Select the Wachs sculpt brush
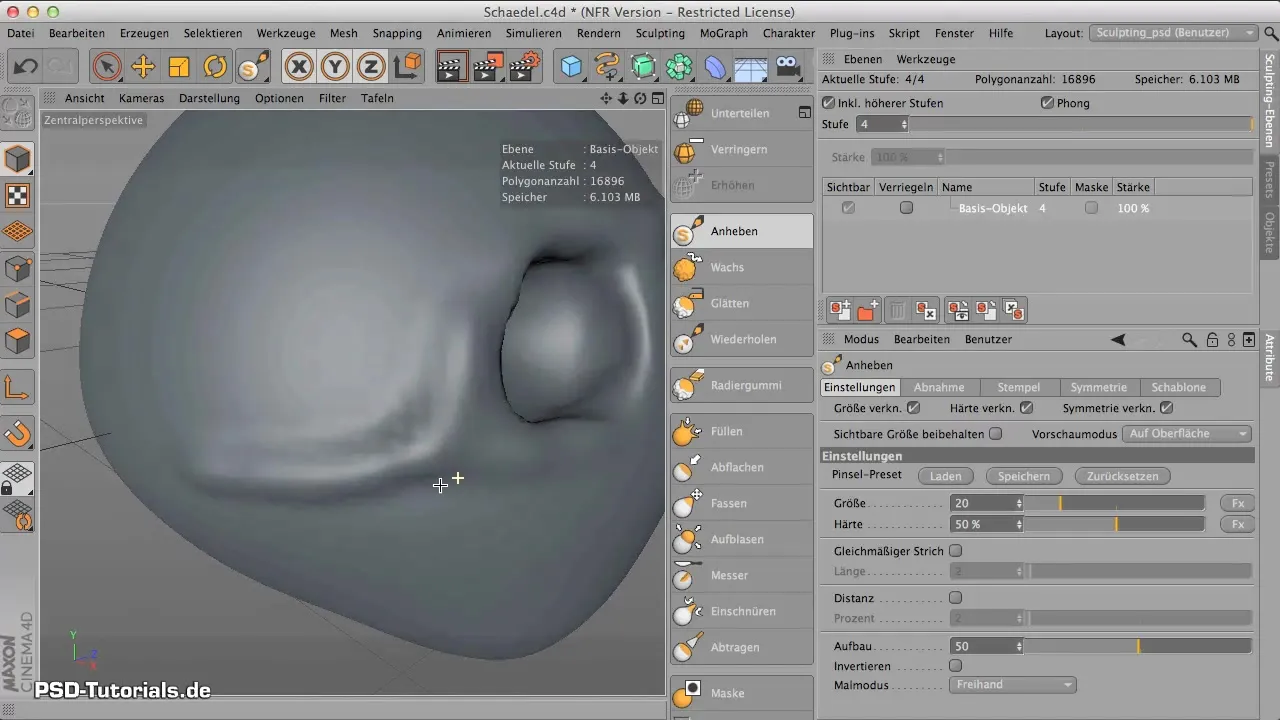Image resolution: width=1280 pixels, height=720 pixels. (742, 267)
